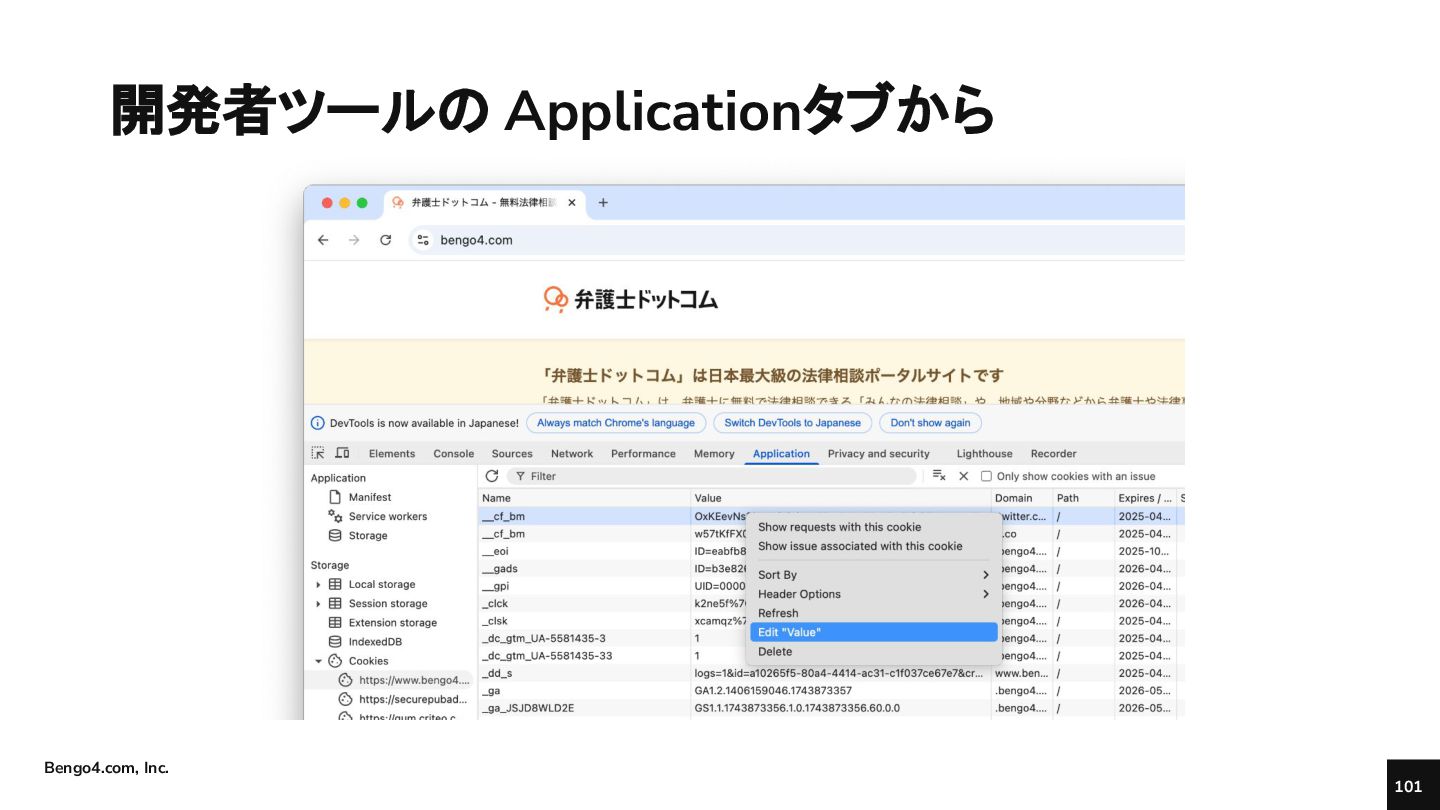This screenshot has width=1440, height=810.
Task: Sort by the Expires column header
Action: tap(1145, 498)
